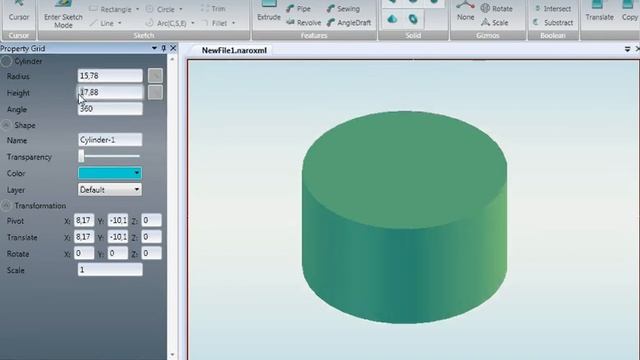Click Property Grid scroll up arrow
This screenshot has width=640, height=360.
[x=172, y=60]
